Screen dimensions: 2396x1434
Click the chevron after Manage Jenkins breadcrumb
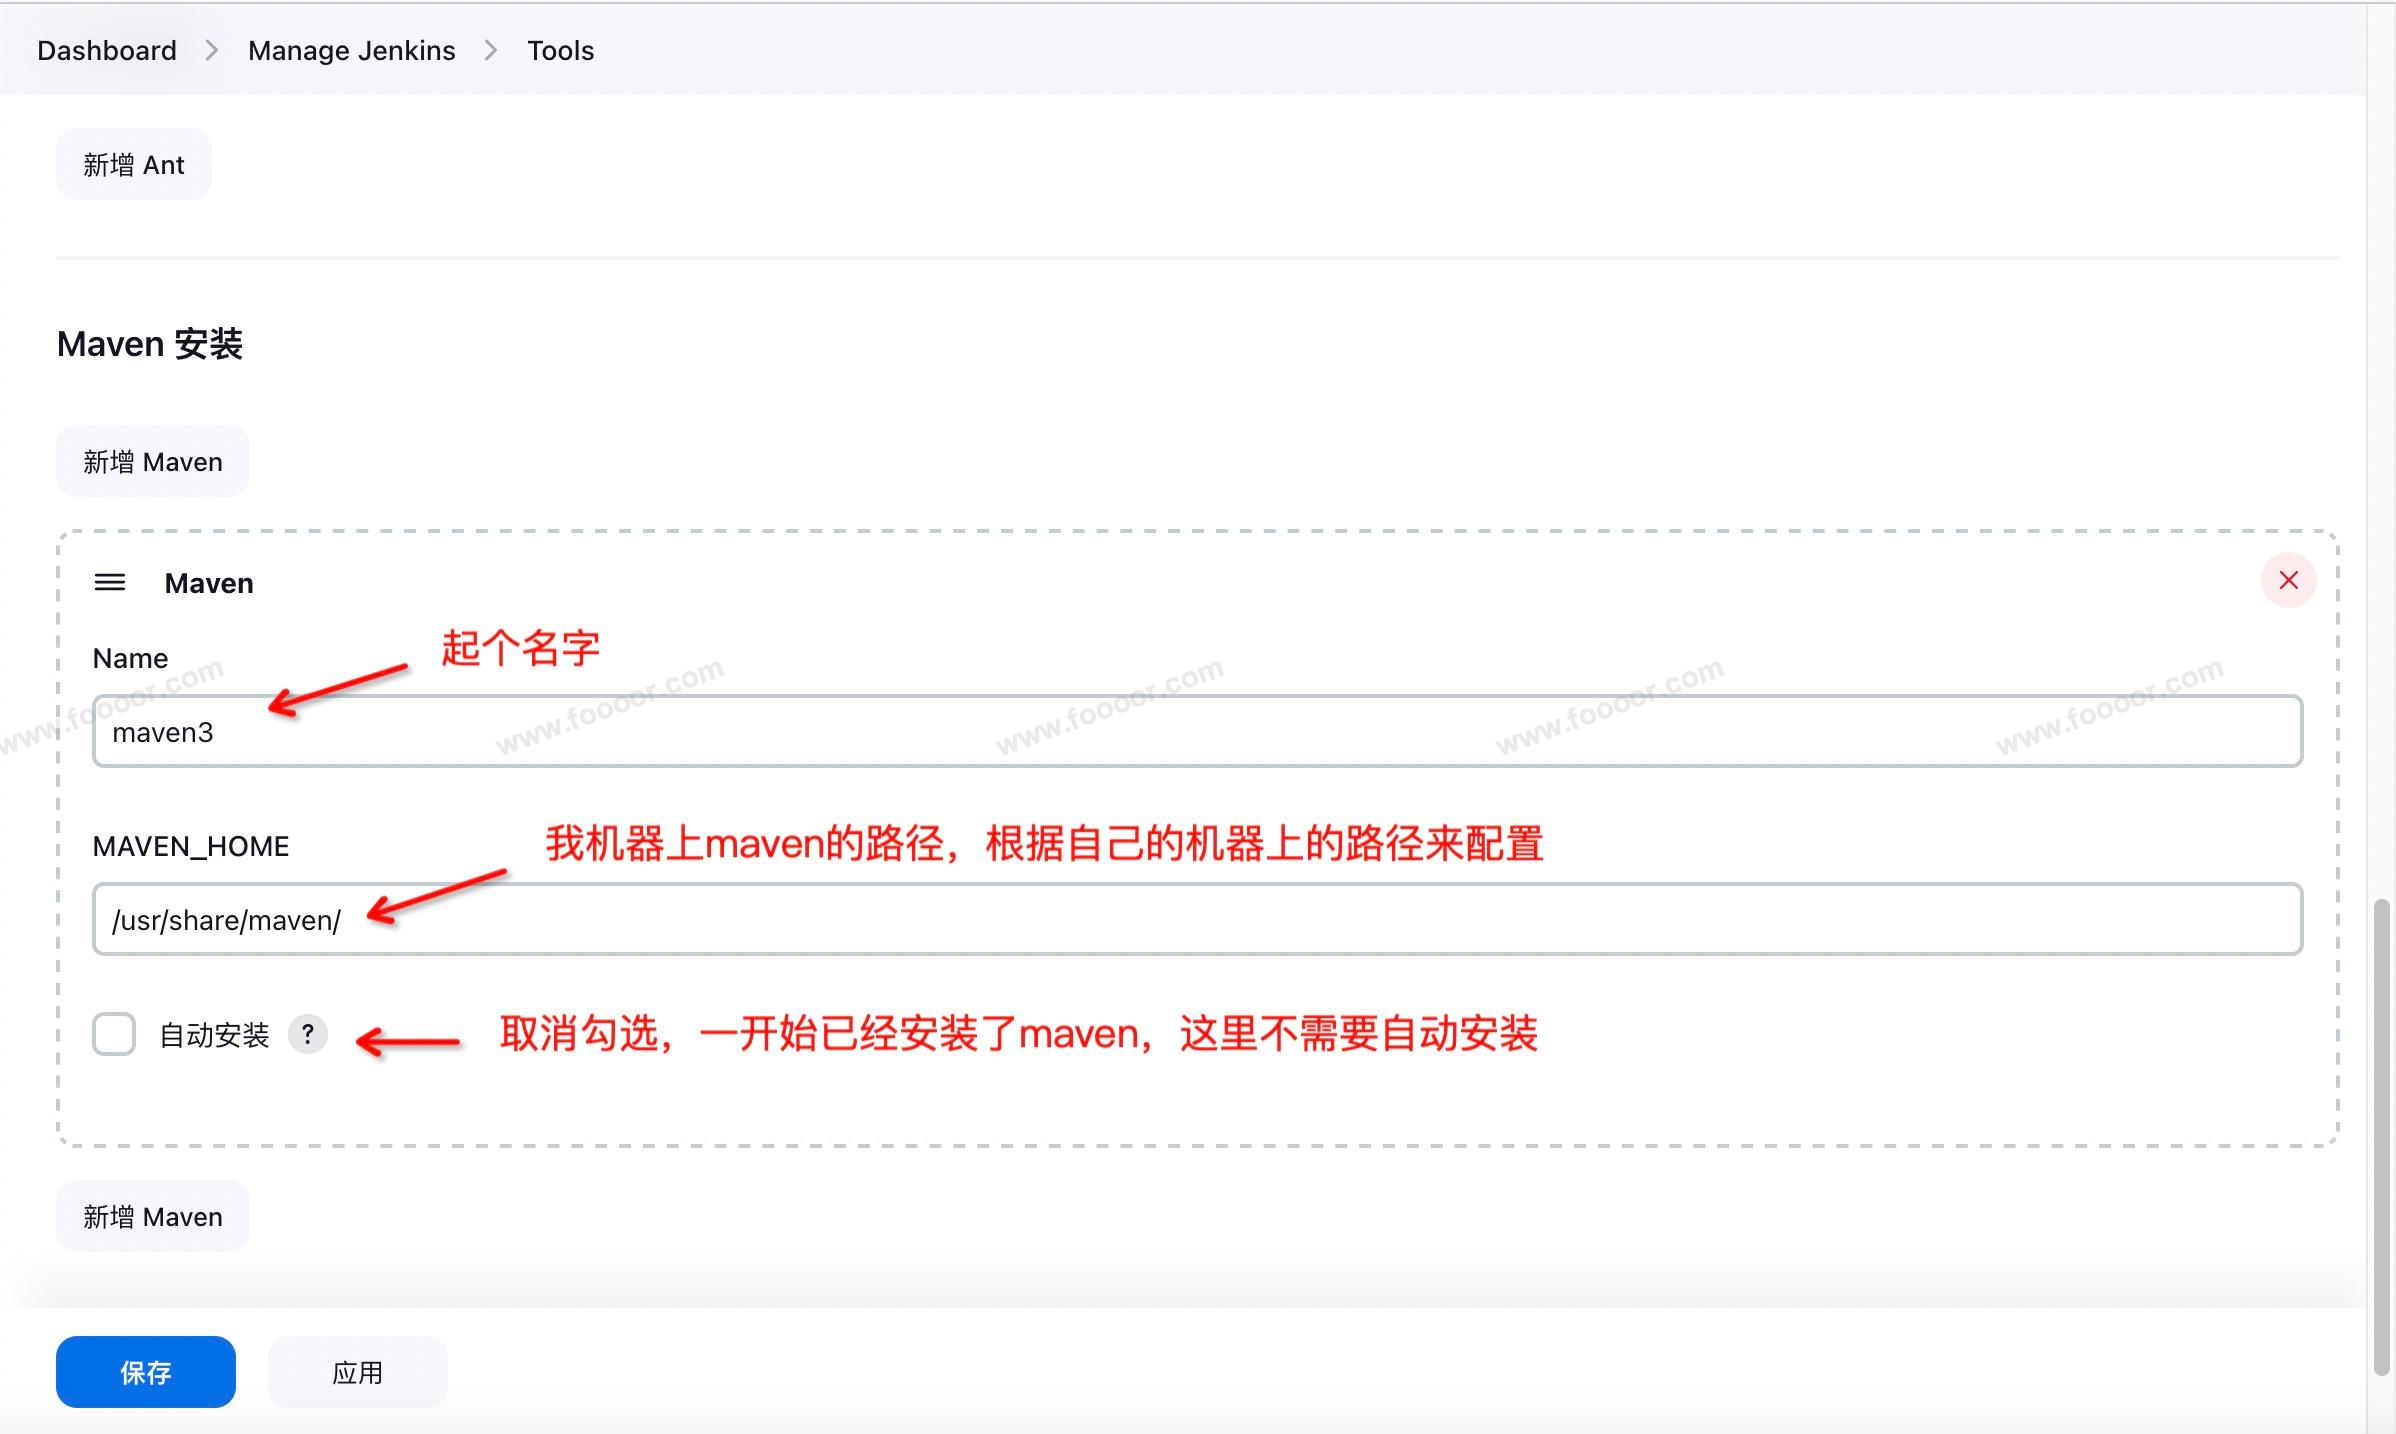(491, 50)
